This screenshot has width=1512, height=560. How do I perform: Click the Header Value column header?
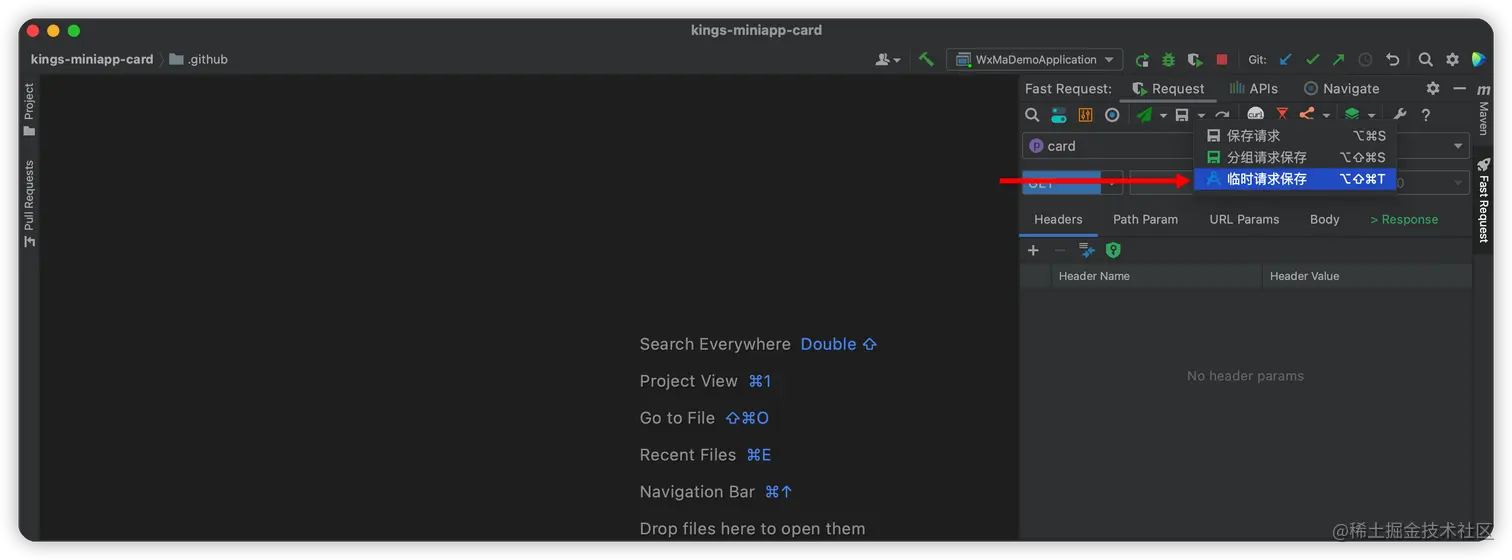click(1366, 276)
